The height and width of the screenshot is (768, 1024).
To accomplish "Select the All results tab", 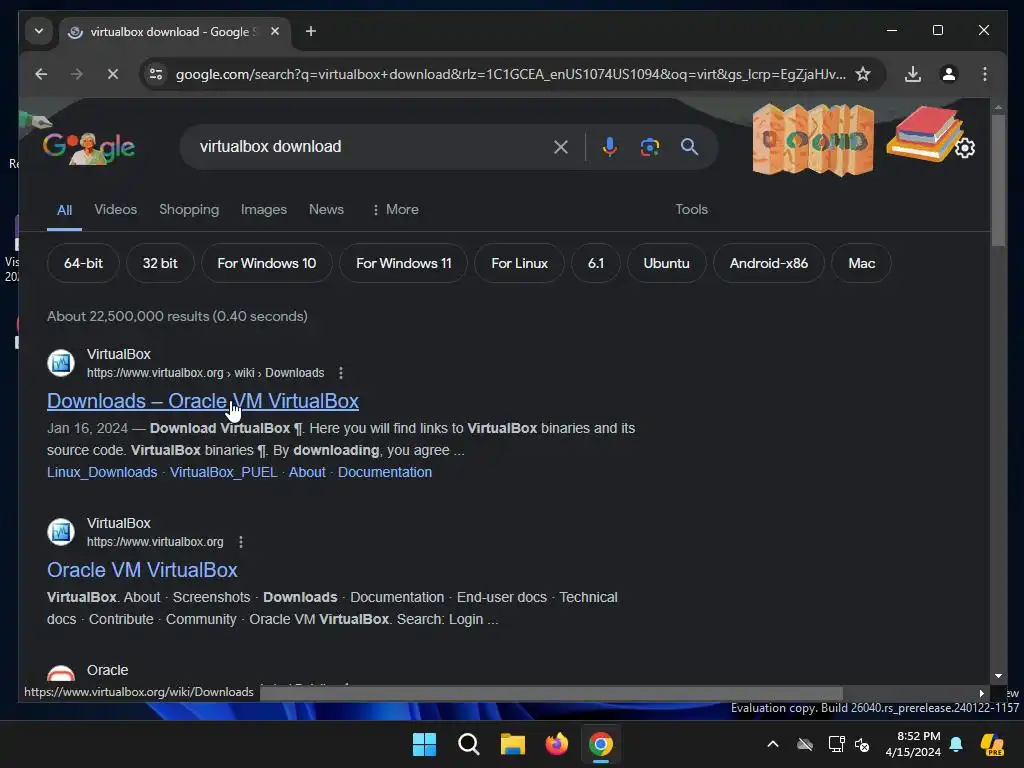I will click(x=64, y=210).
